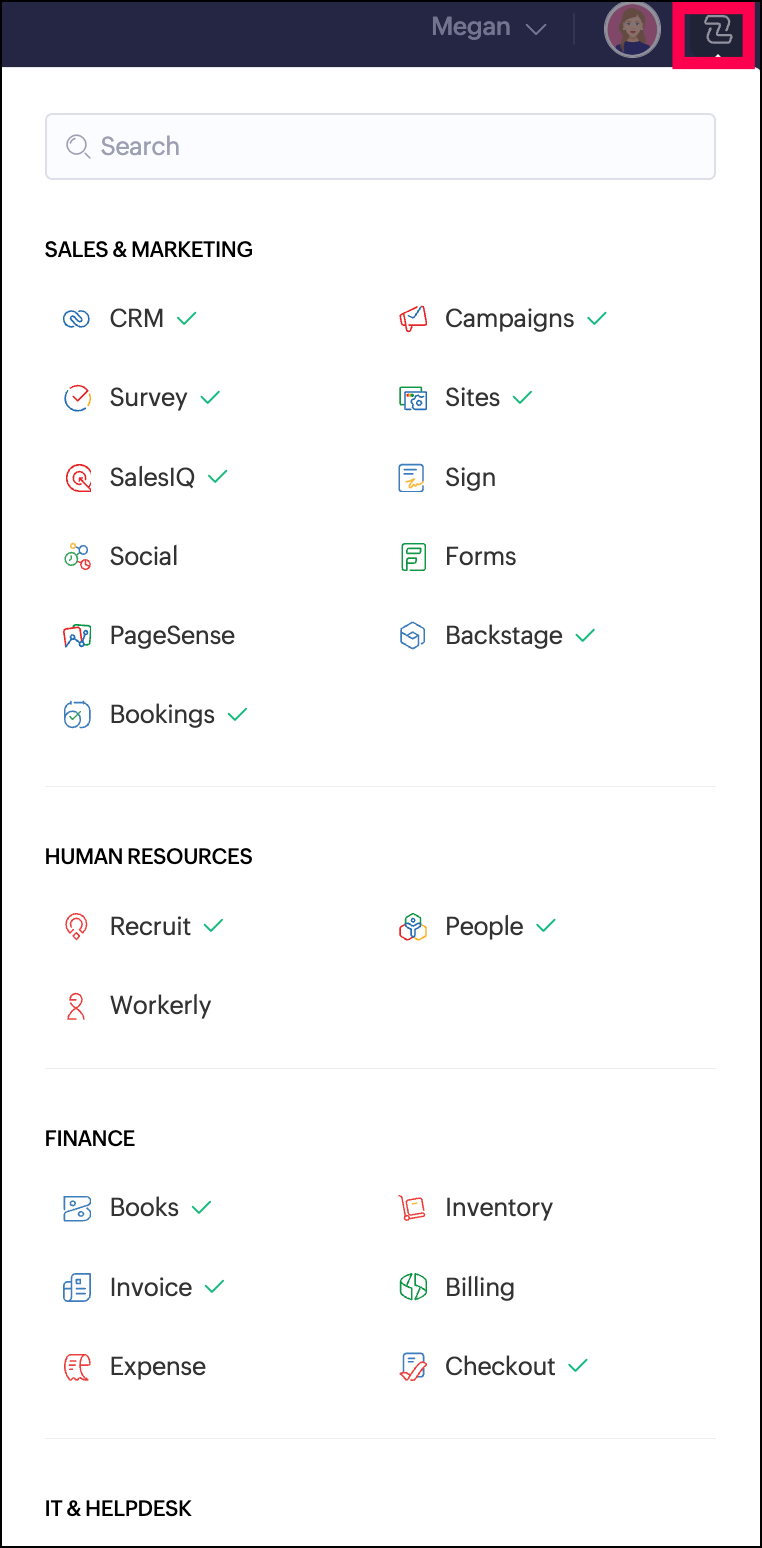This screenshot has height=1548, width=762.
Task: Click the apps Search field
Action: tap(380, 146)
